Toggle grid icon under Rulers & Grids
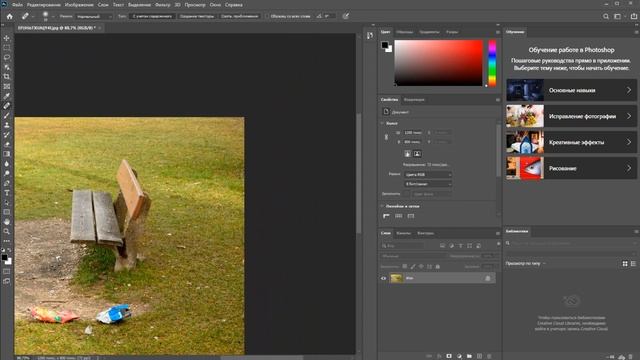Viewport: 640px width, 360px height. [398, 216]
